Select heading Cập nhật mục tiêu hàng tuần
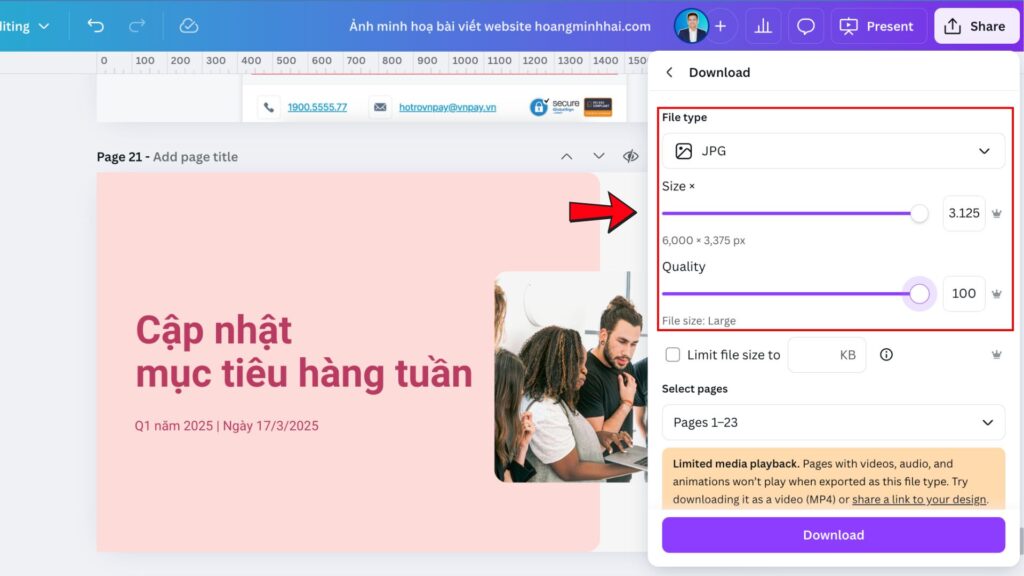 [304, 351]
